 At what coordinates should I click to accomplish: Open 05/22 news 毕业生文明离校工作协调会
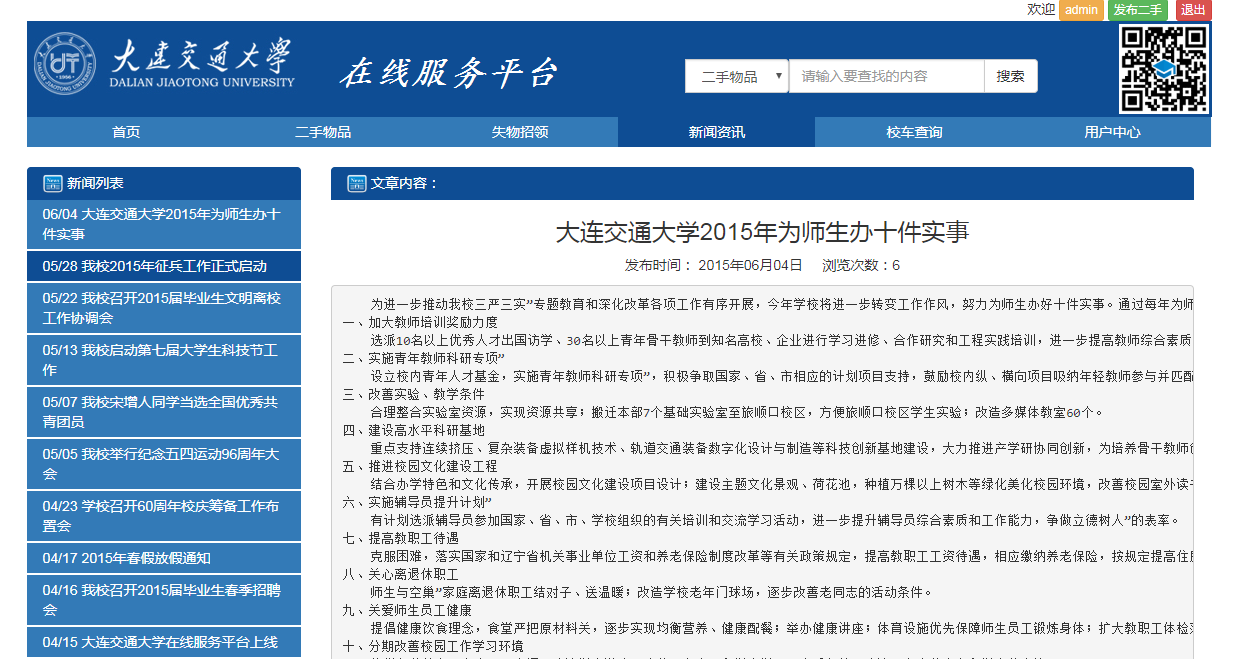tap(164, 308)
